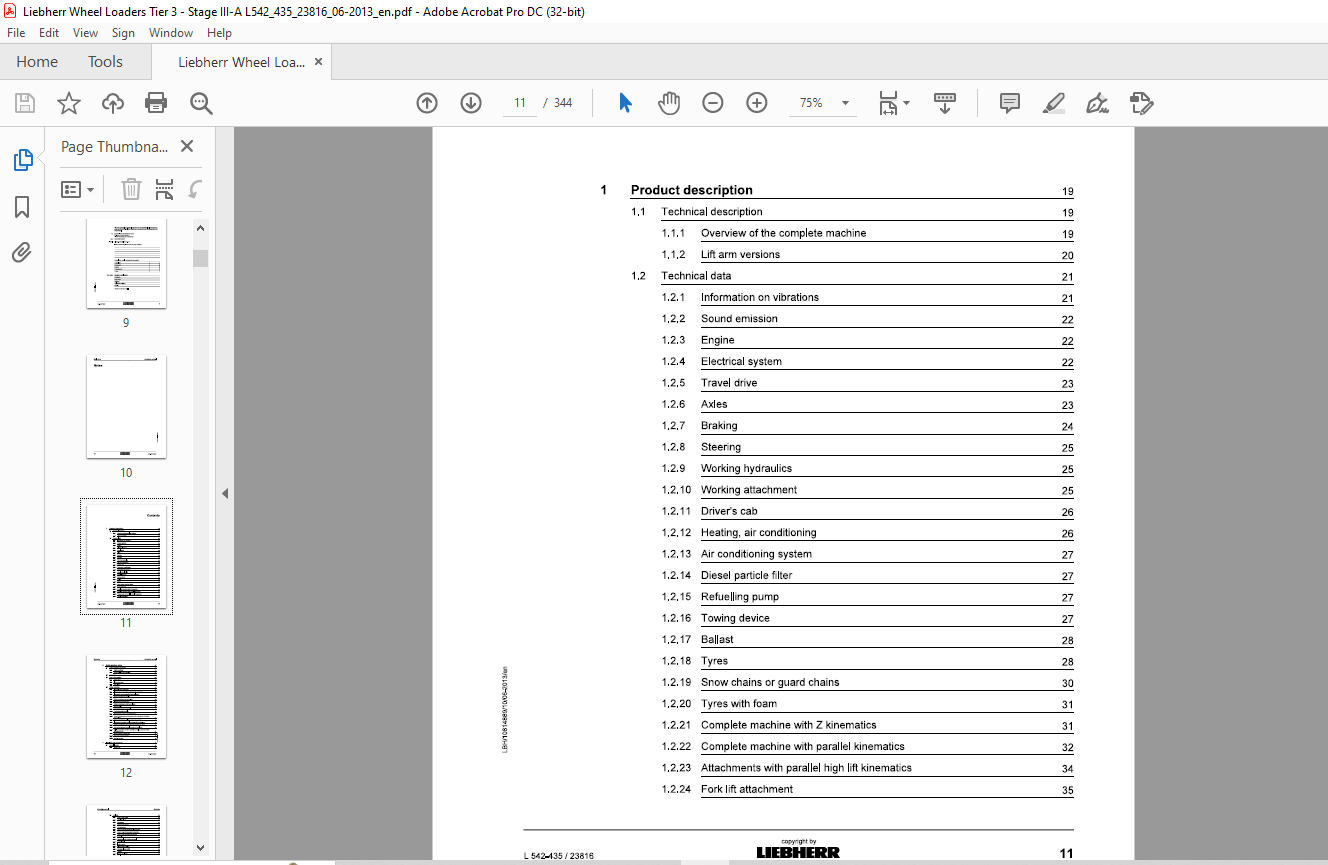Click the thumbnails panel scrollbar thumb

200,258
